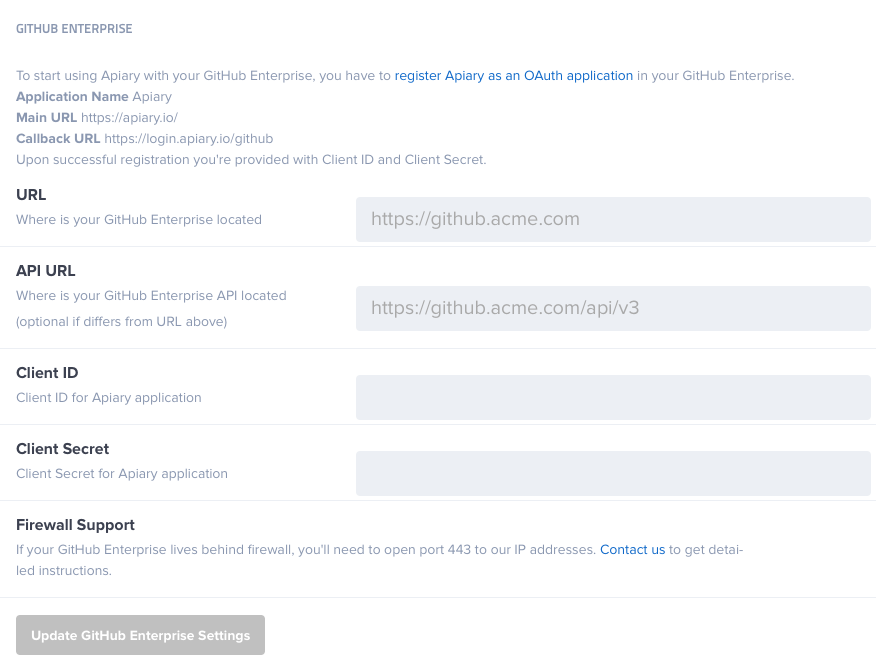Image resolution: width=893 pixels, height=672 pixels.
Task: Click the Callback URL https://login.apiary.io/github text
Action: [x=145, y=139]
